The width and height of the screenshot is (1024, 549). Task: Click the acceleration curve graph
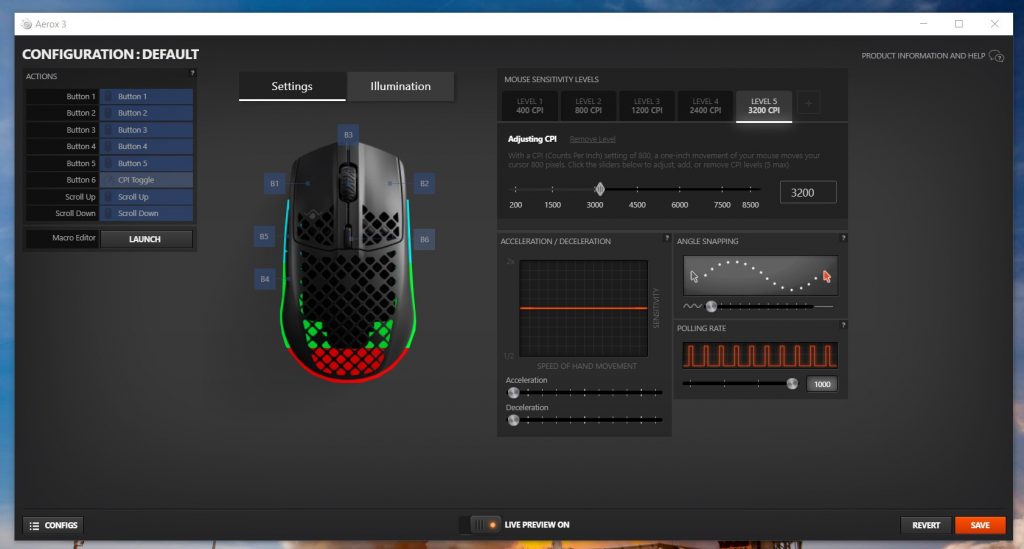coord(584,308)
